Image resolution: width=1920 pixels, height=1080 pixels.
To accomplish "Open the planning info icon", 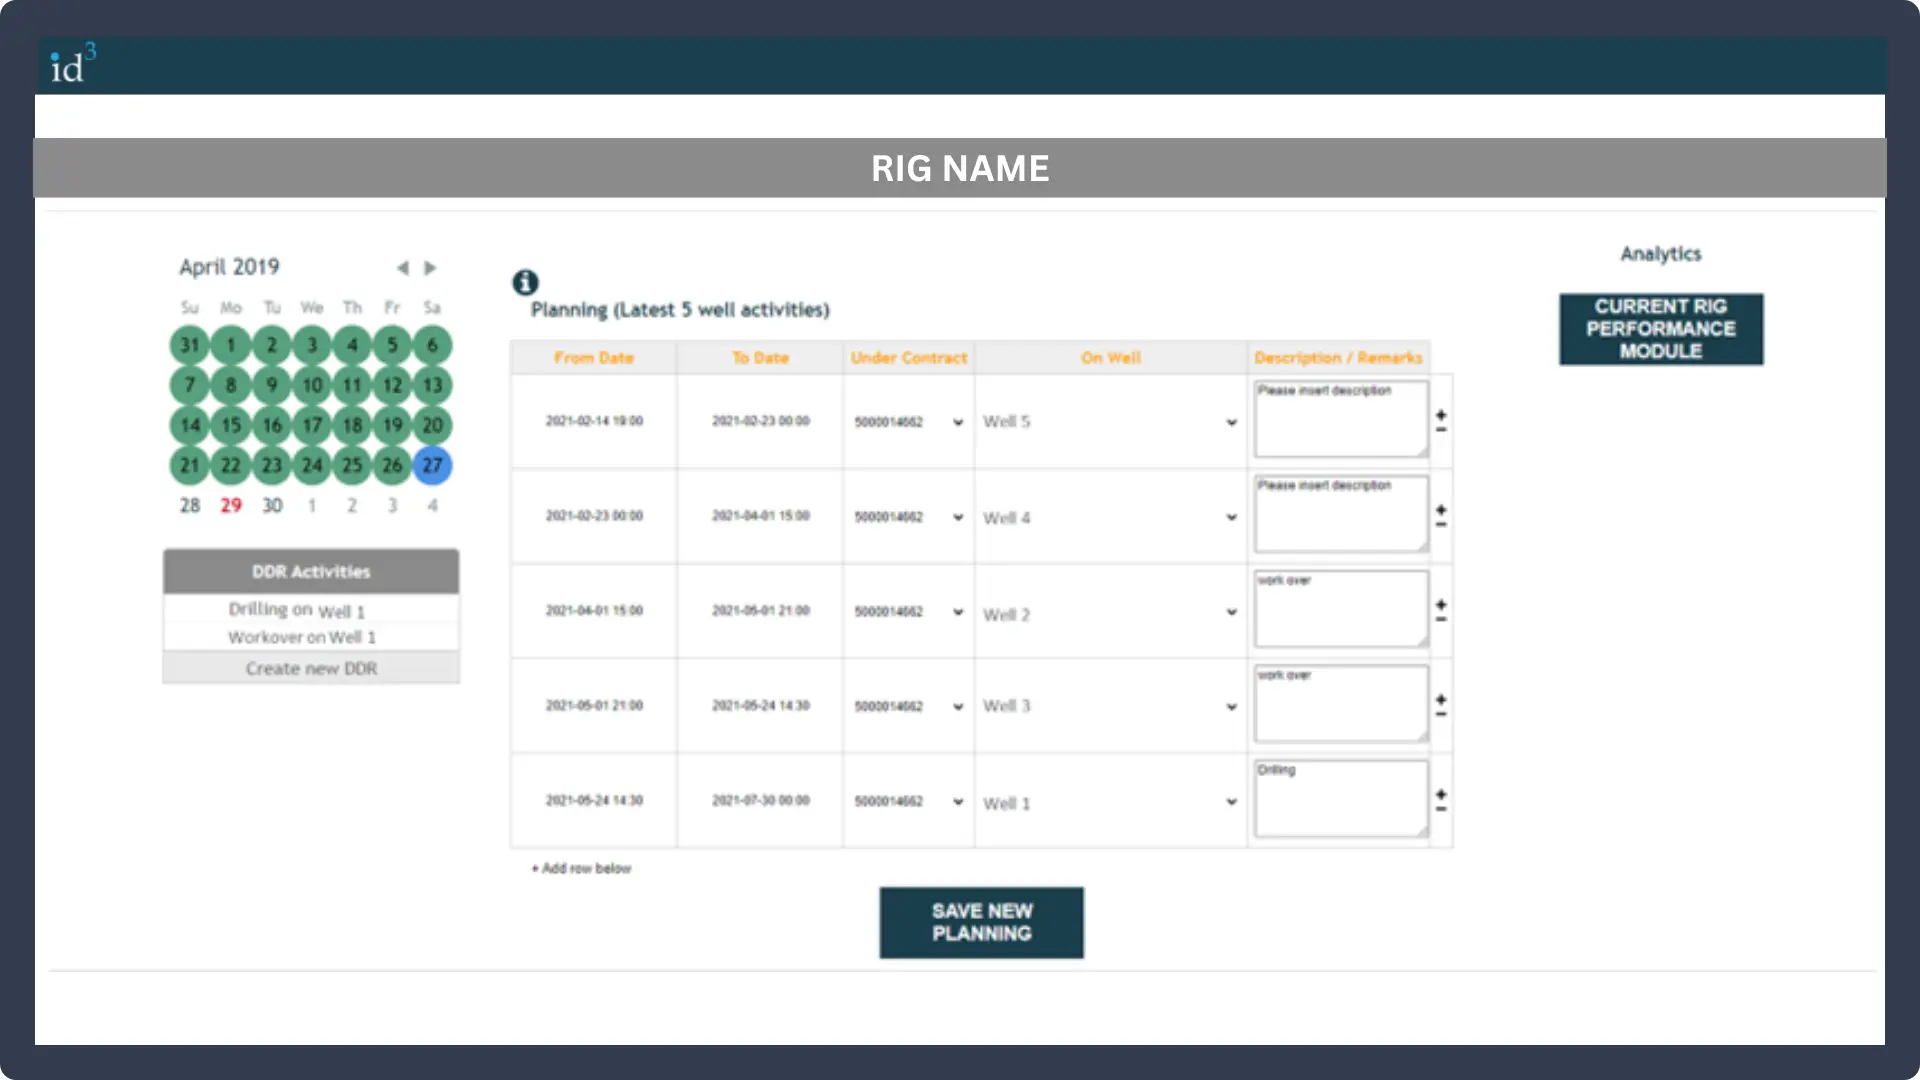I will point(525,283).
